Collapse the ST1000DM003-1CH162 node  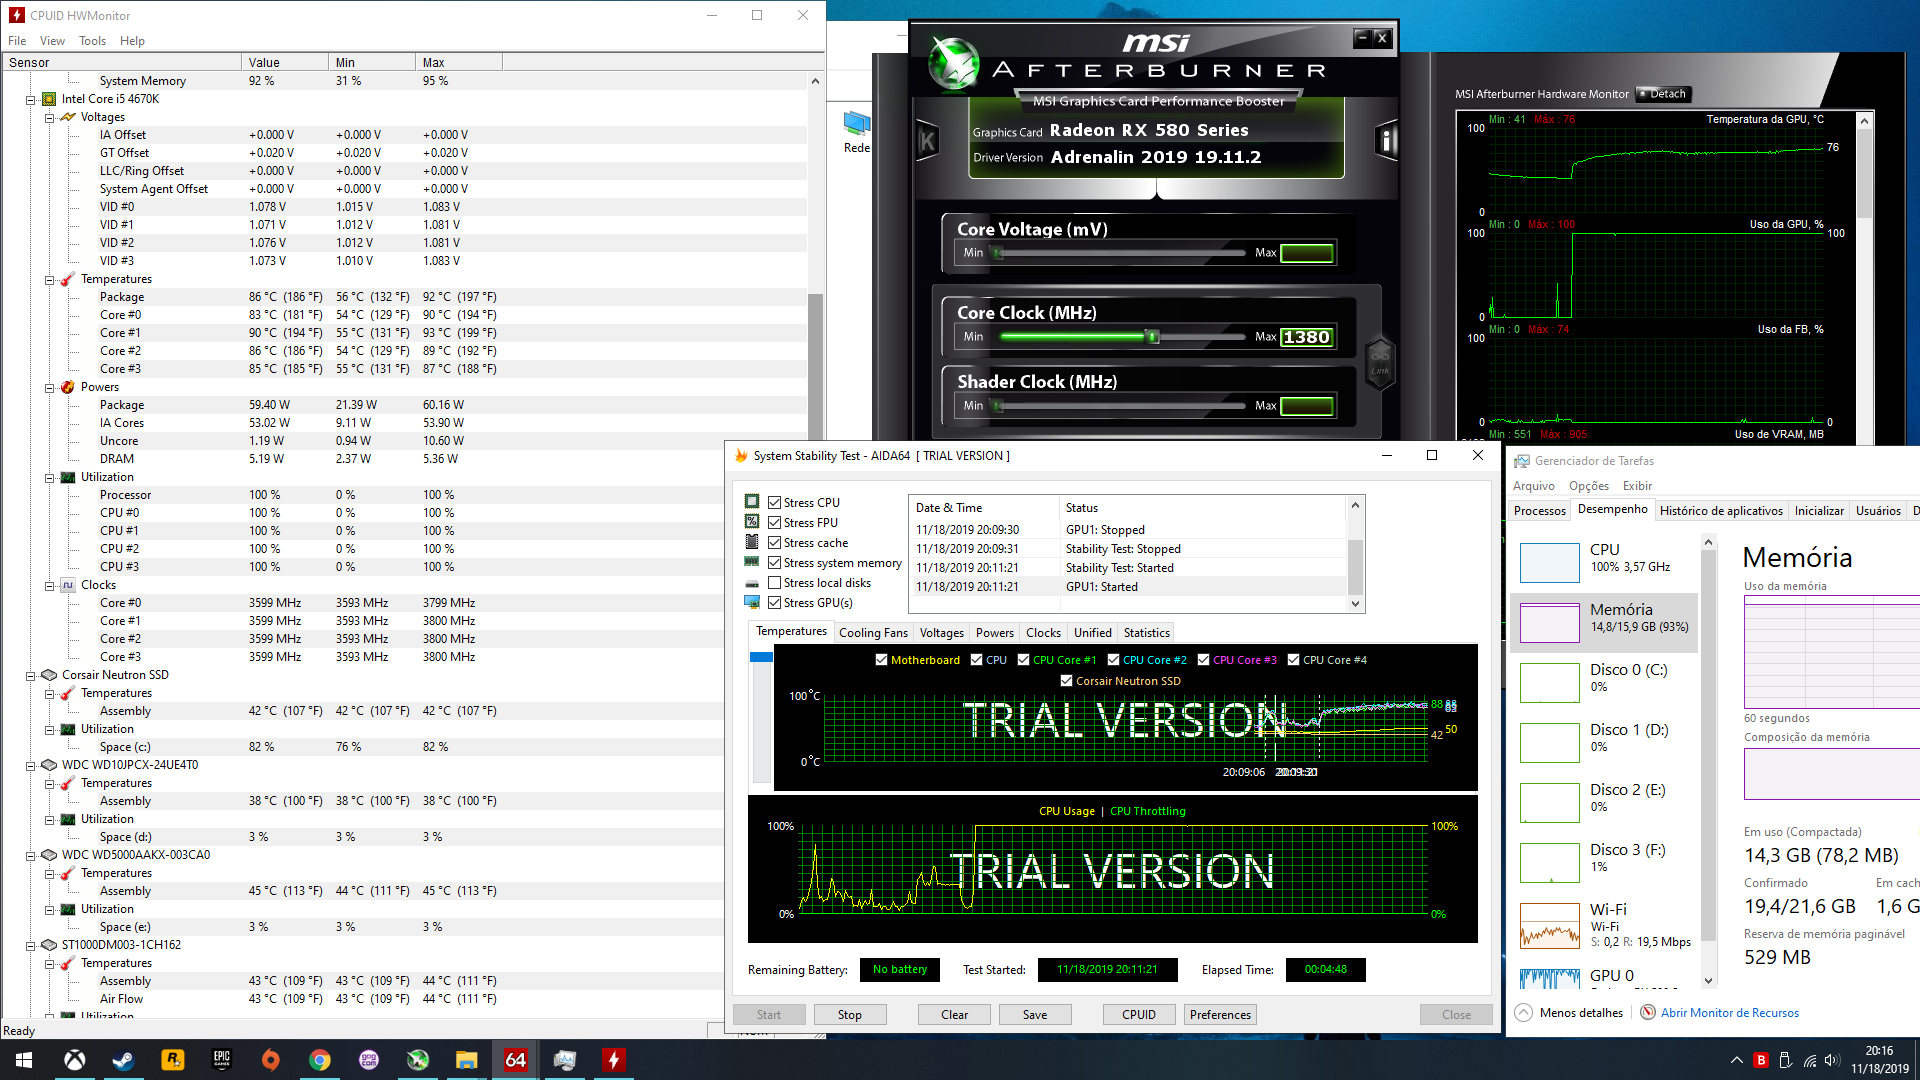[x=31, y=945]
